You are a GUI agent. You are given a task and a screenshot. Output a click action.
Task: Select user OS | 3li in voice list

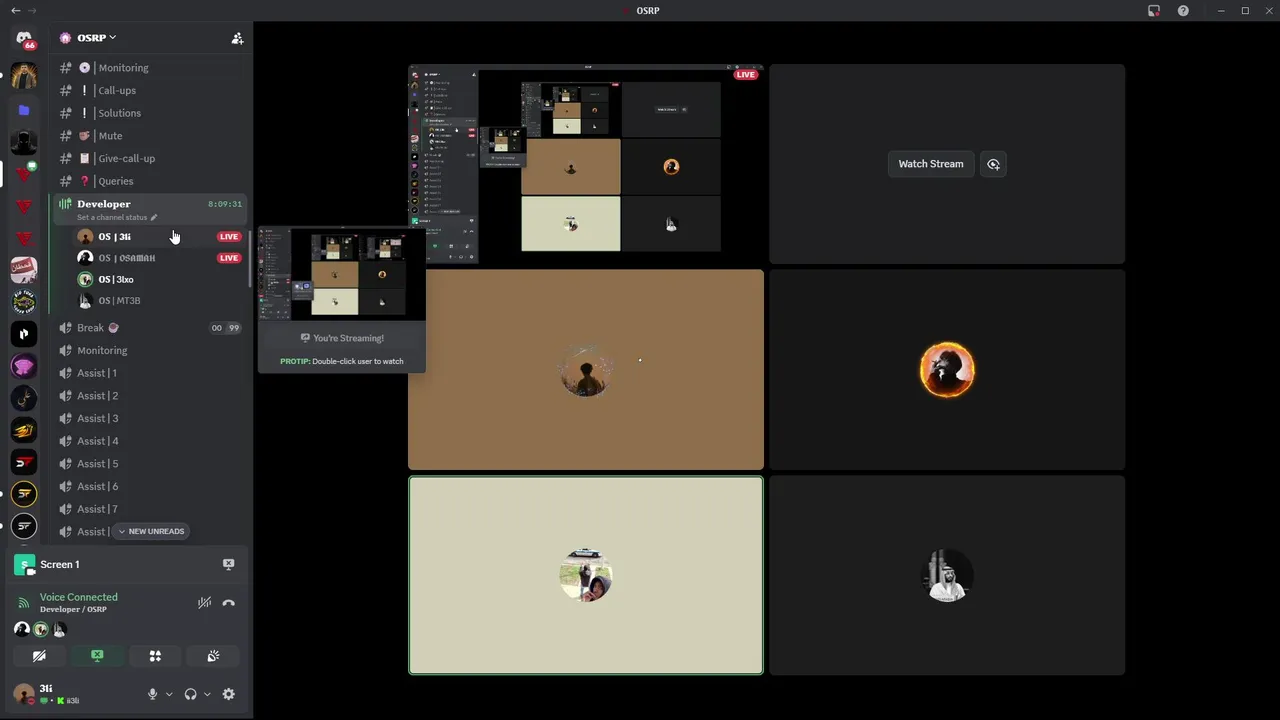pos(160,237)
